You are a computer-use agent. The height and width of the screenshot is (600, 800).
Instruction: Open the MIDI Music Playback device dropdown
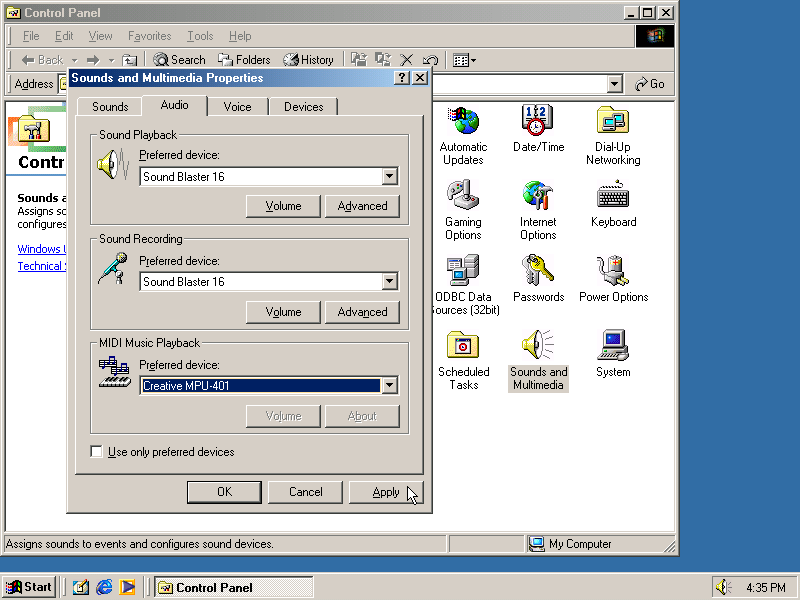(x=391, y=385)
